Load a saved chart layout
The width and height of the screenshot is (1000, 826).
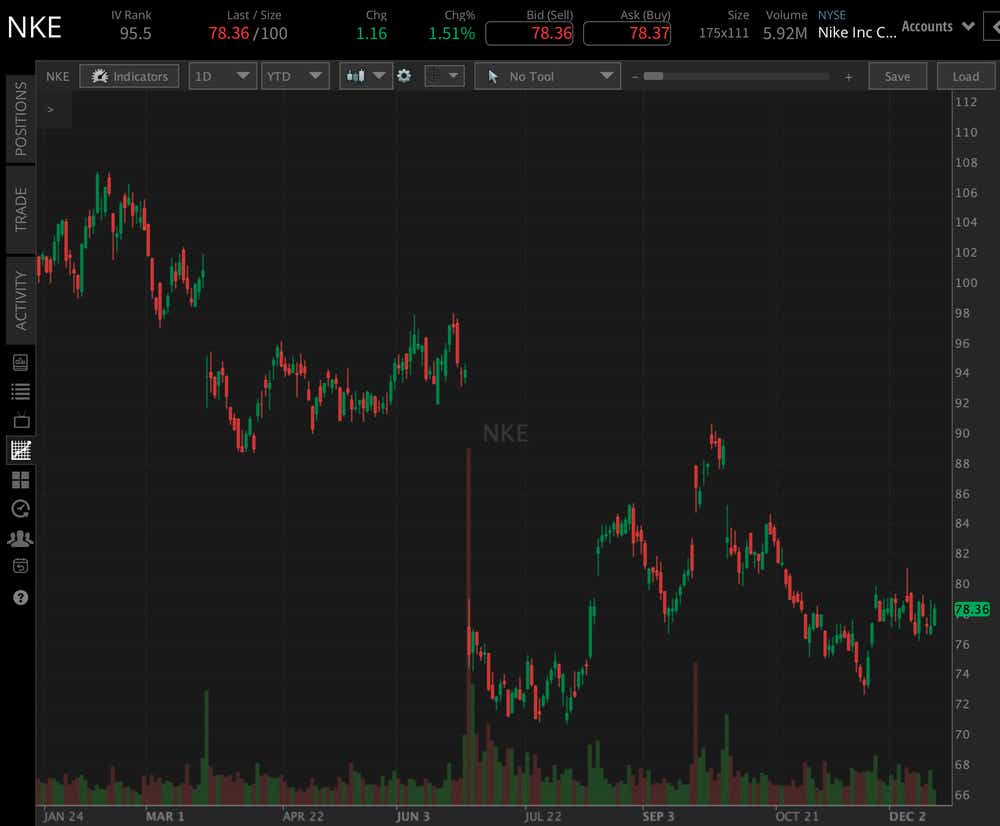coord(965,75)
